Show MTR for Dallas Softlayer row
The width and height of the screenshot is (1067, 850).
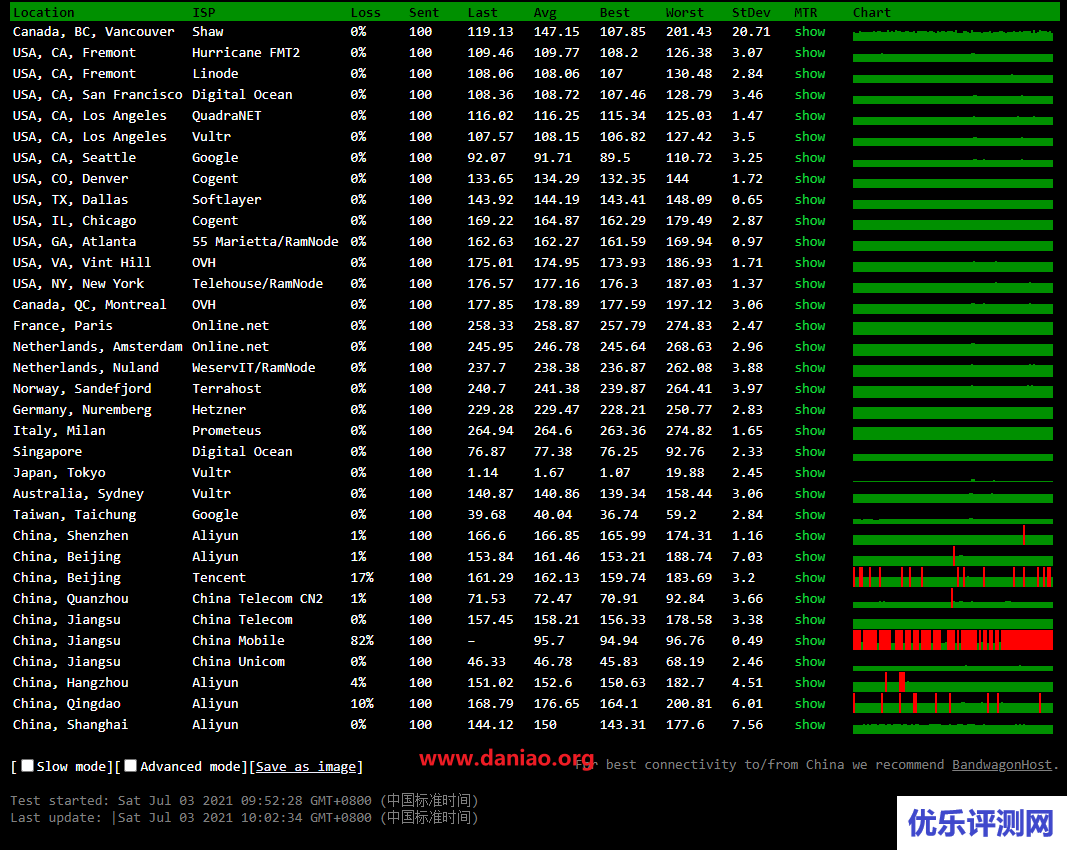pyautogui.click(x=810, y=199)
